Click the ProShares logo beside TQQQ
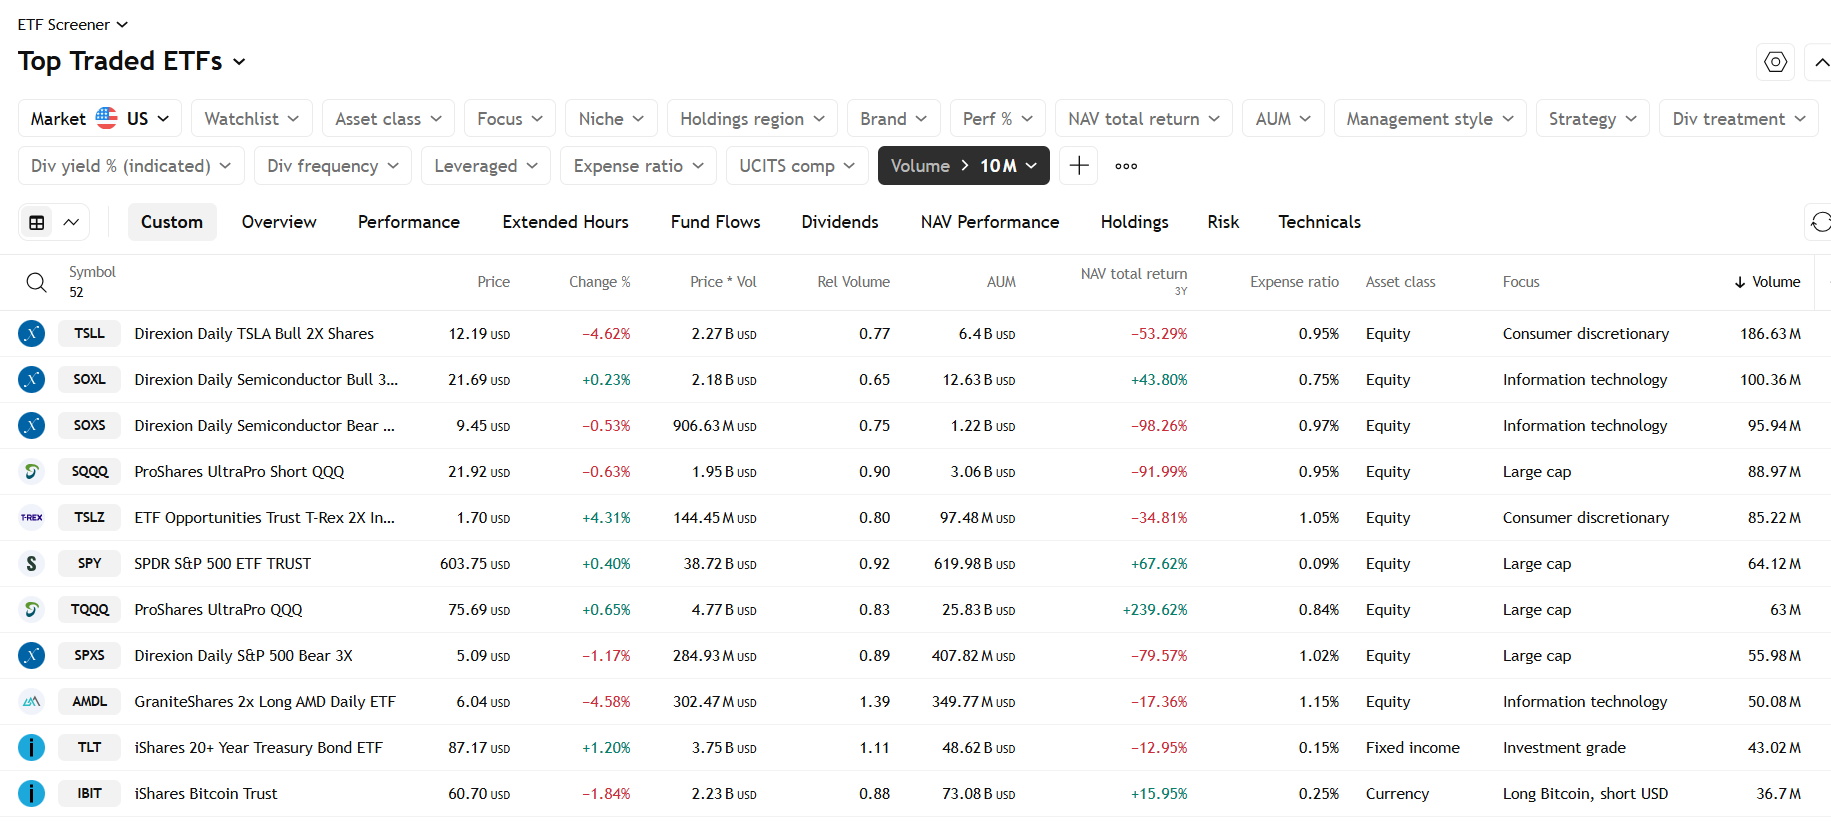The width and height of the screenshot is (1831, 825). [x=32, y=610]
